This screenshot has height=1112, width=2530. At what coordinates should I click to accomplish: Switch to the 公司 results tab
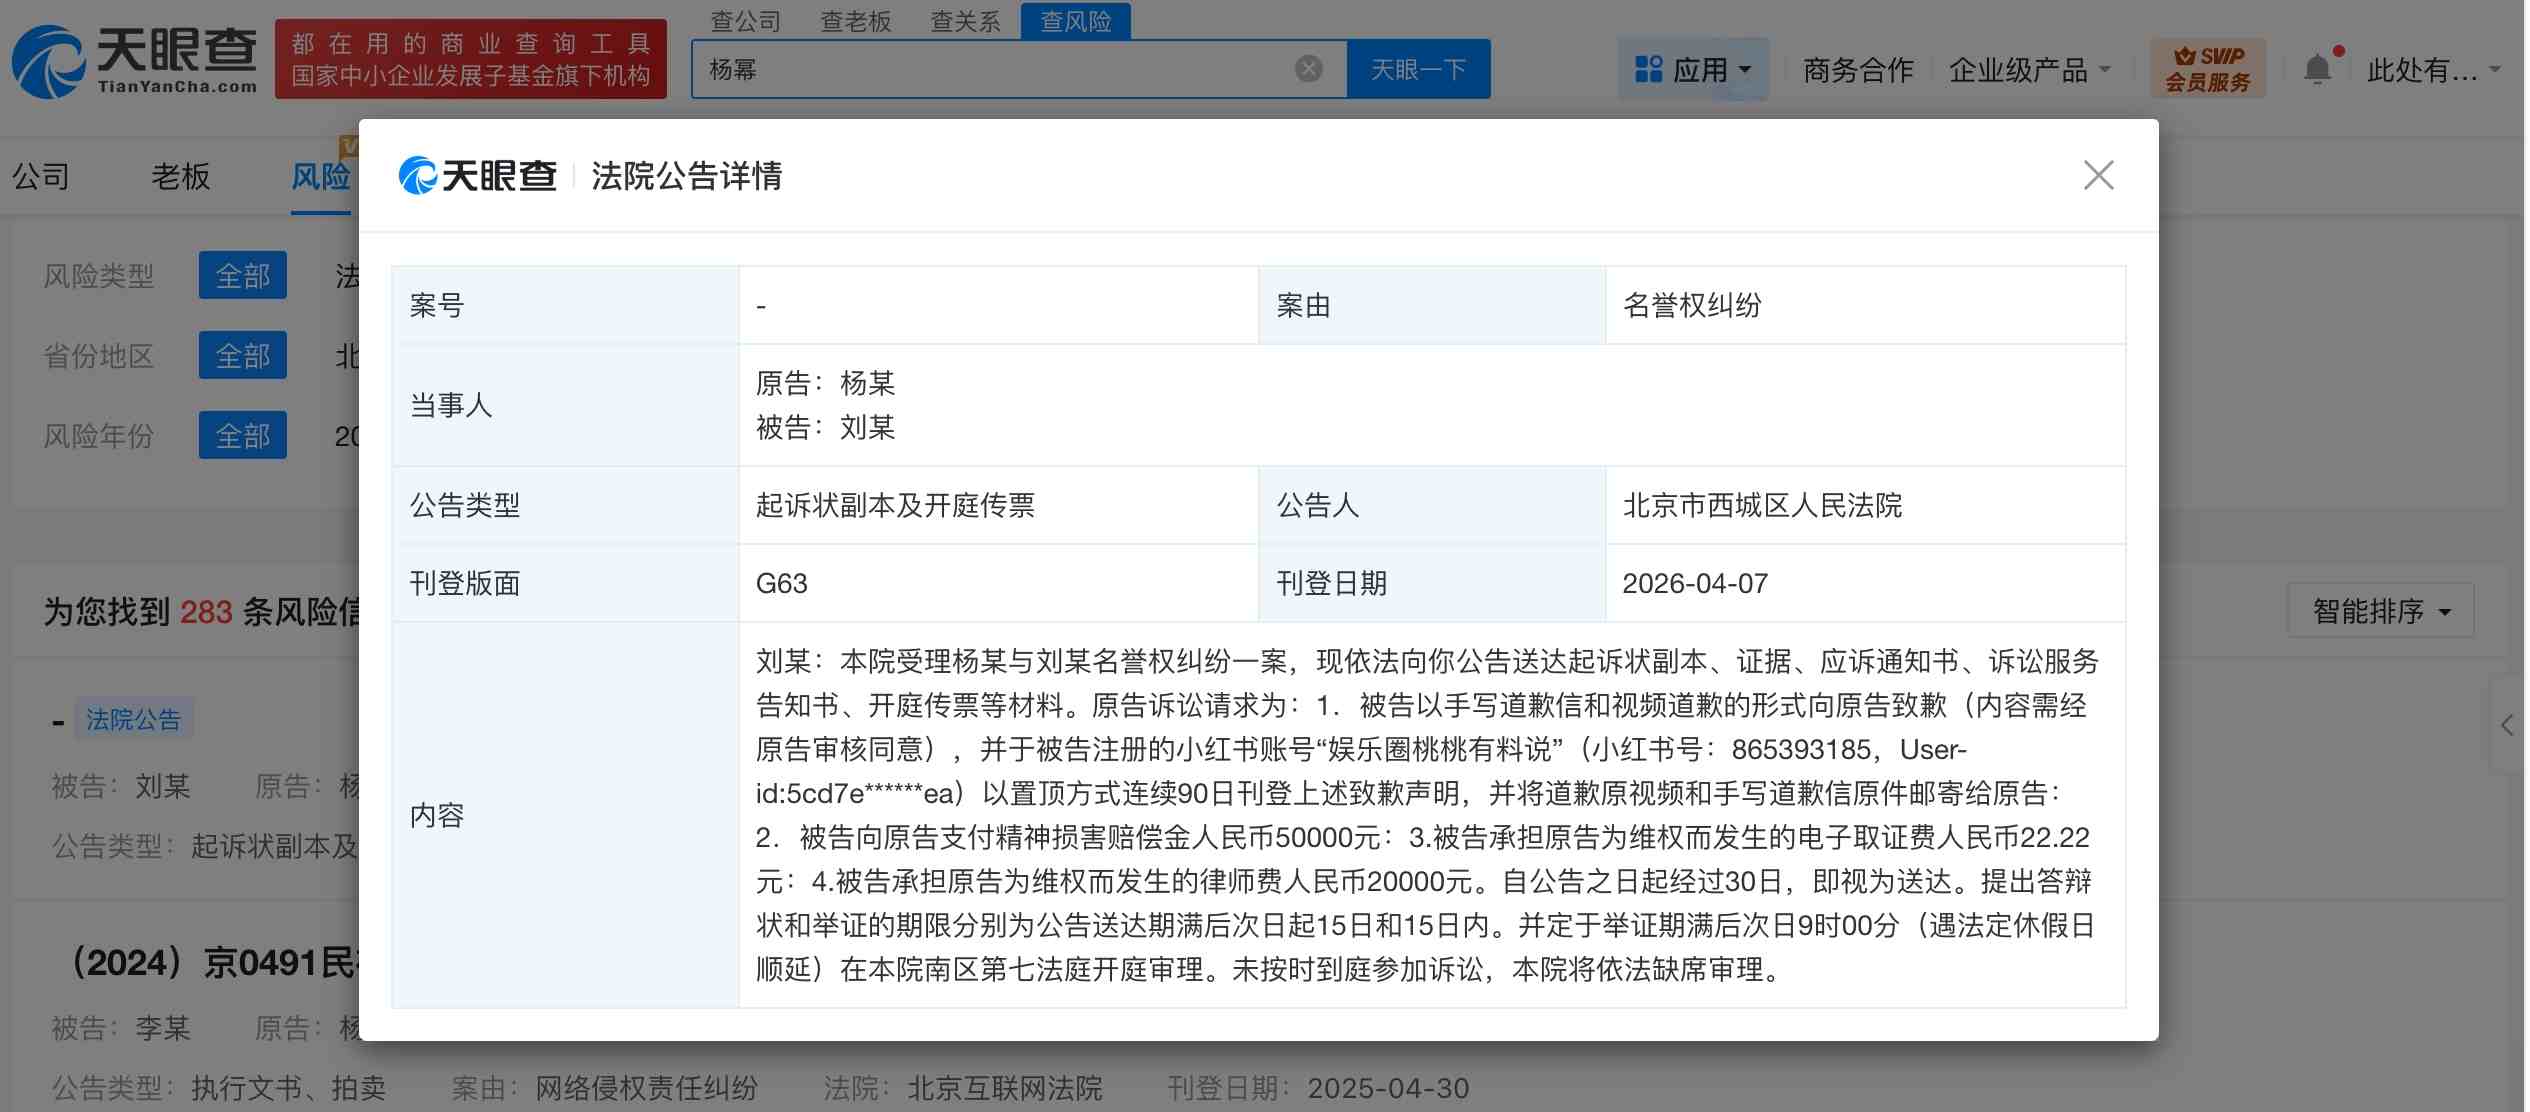[39, 176]
